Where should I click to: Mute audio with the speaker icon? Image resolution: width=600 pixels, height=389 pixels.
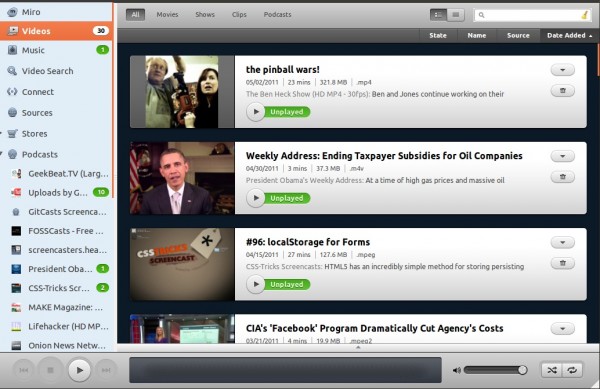pos(457,370)
